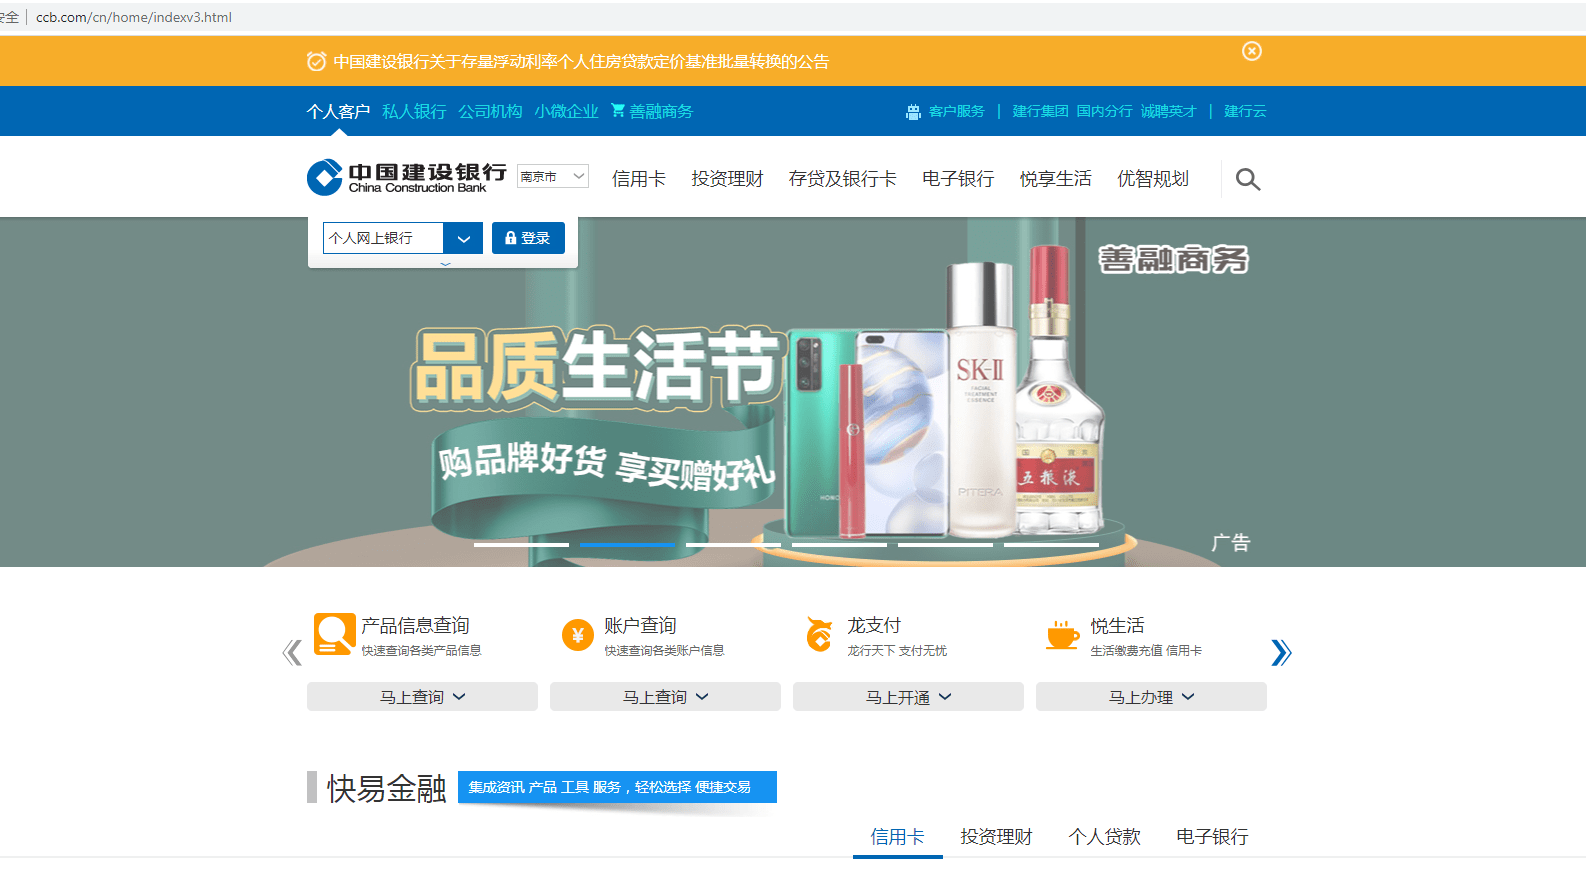Image resolution: width=1586 pixels, height=894 pixels.
Task: Go to fourth banner slide indicator
Action: pos(839,545)
